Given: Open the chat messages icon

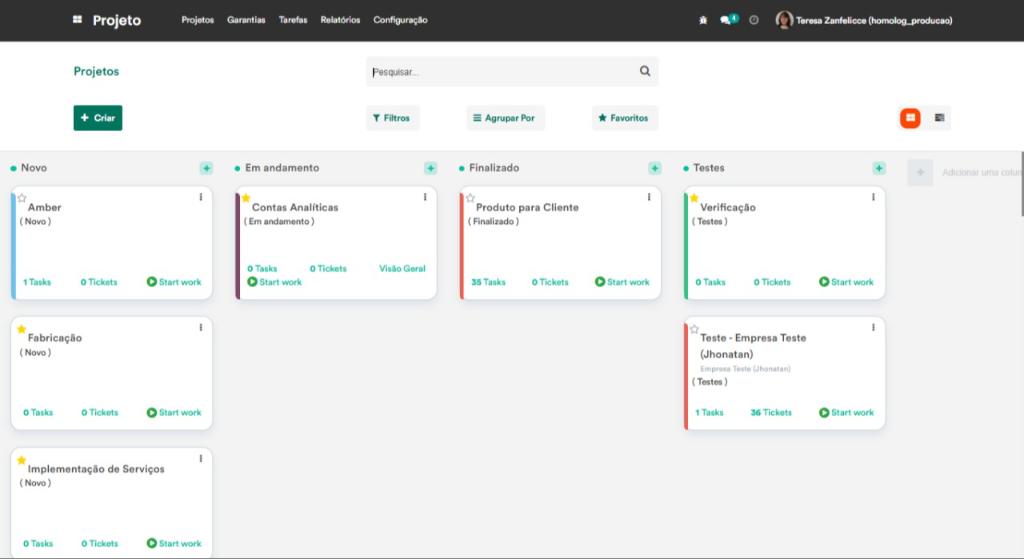Looking at the screenshot, I should click(x=727, y=20).
